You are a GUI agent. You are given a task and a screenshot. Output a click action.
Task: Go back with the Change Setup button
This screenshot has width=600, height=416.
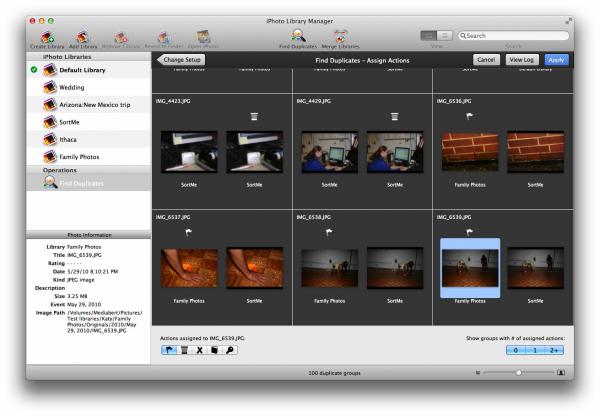point(181,60)
